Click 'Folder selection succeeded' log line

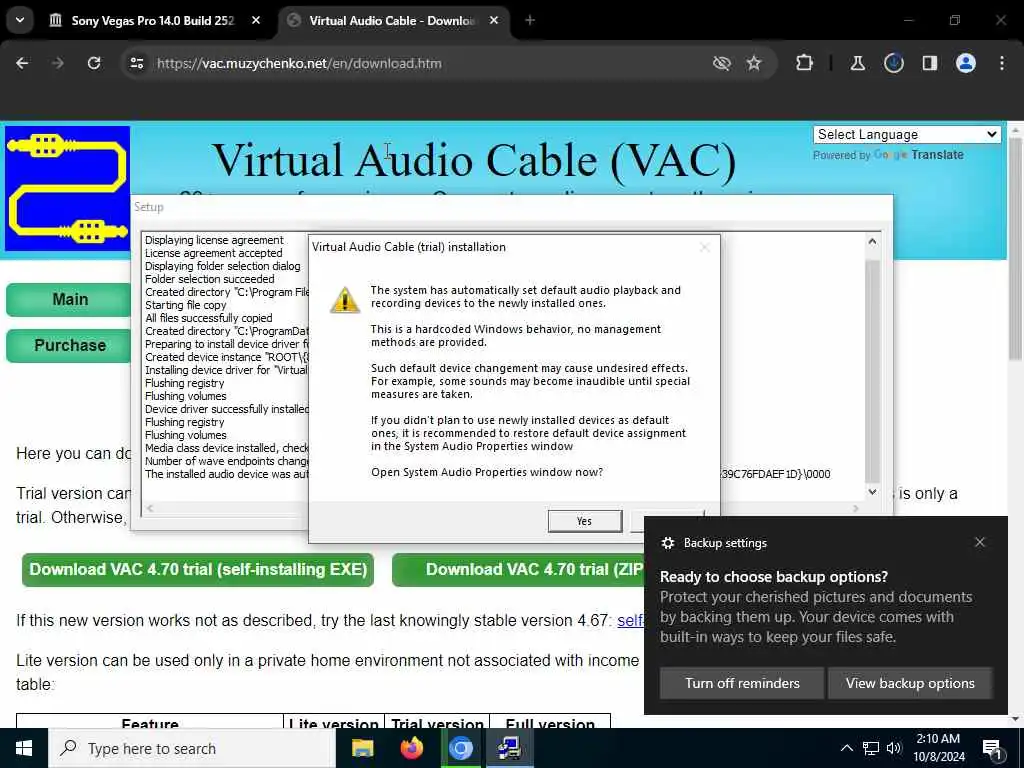(x=210, y=279)
